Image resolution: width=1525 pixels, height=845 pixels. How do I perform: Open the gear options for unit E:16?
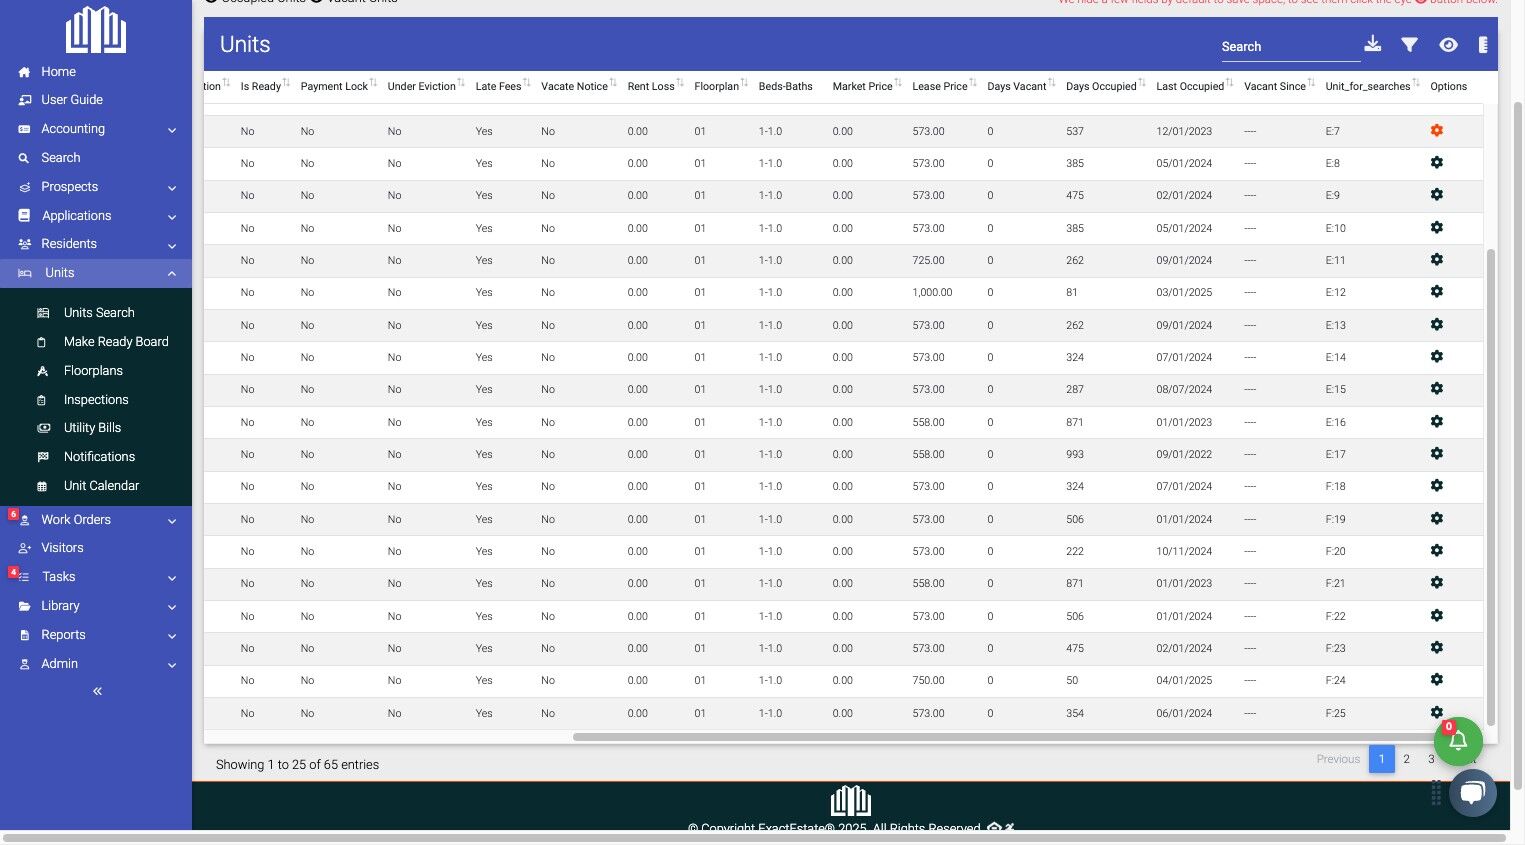click(1436, 421)
